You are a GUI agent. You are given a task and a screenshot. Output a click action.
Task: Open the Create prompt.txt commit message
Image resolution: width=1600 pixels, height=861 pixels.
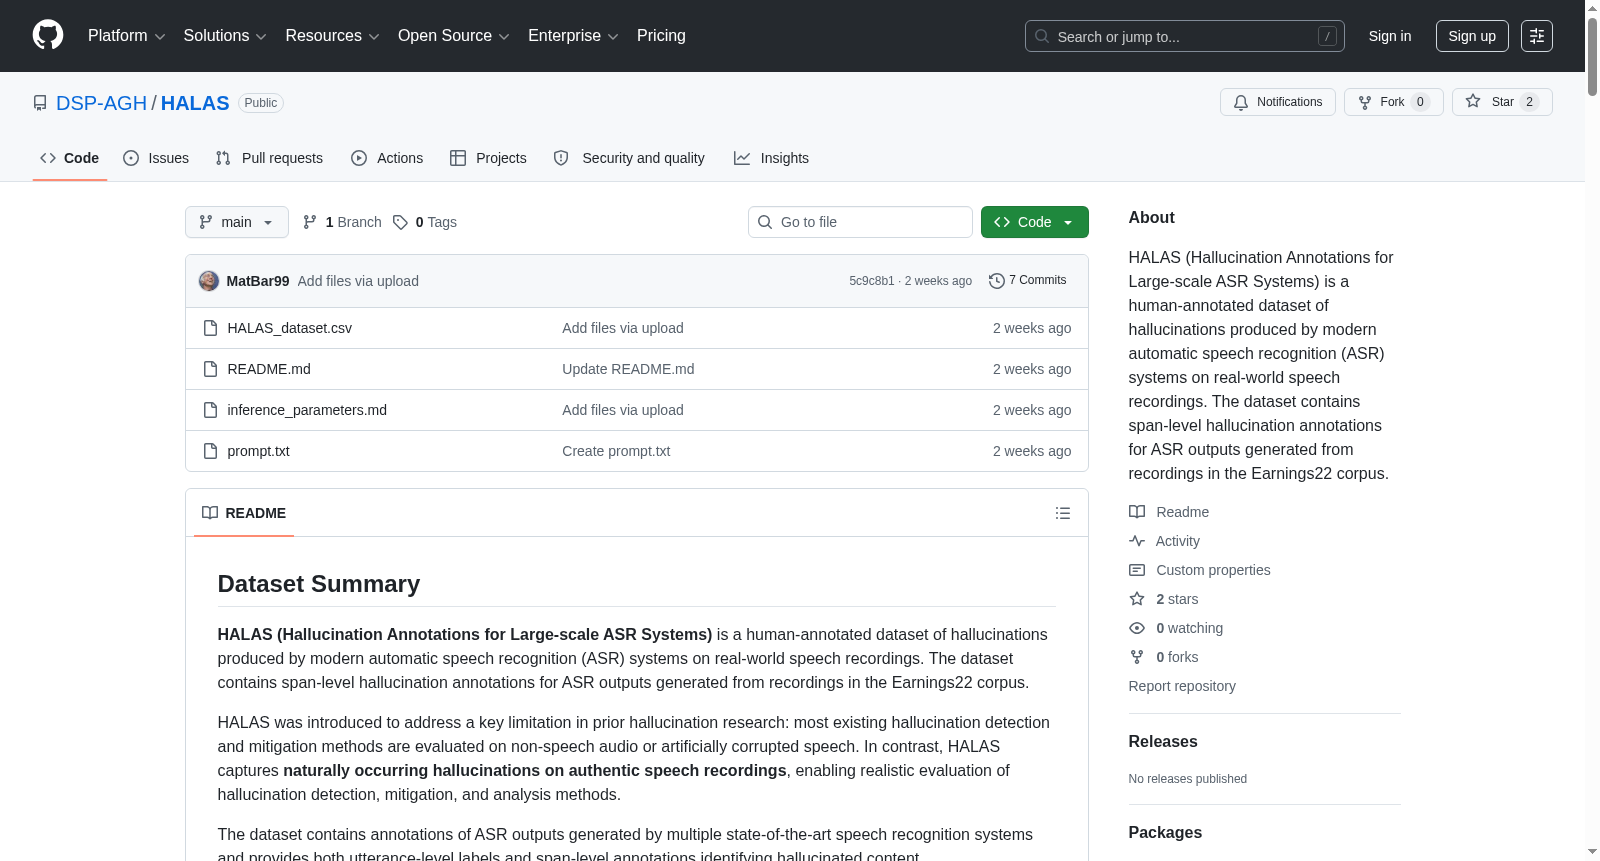point(616,451)
